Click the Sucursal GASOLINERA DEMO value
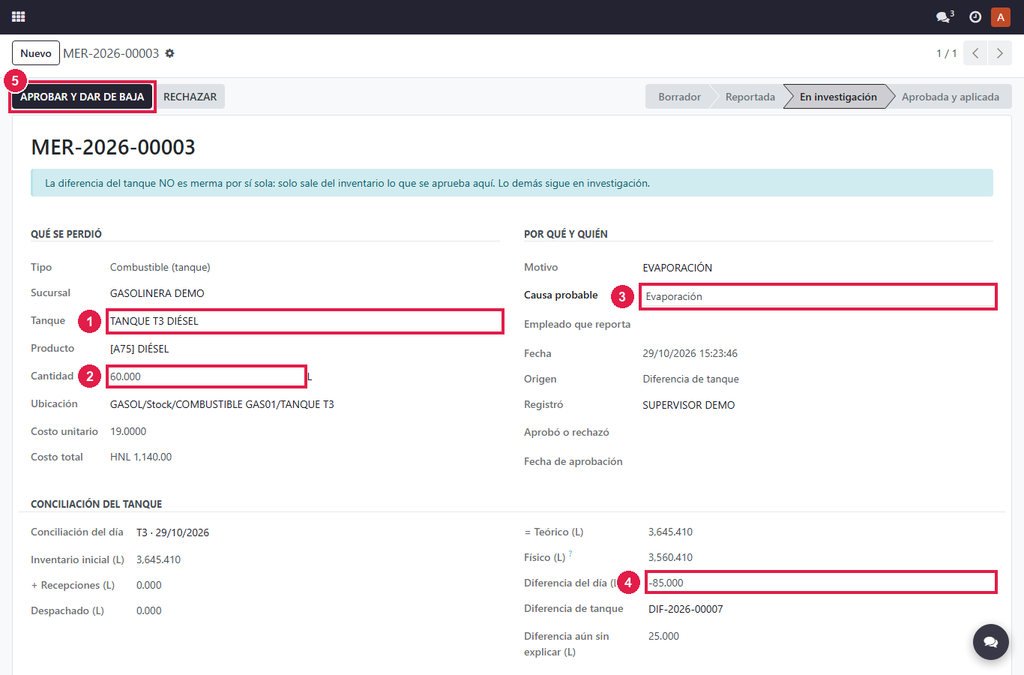1024x675 pixels. pyautogui.click(x=157, y=294)
